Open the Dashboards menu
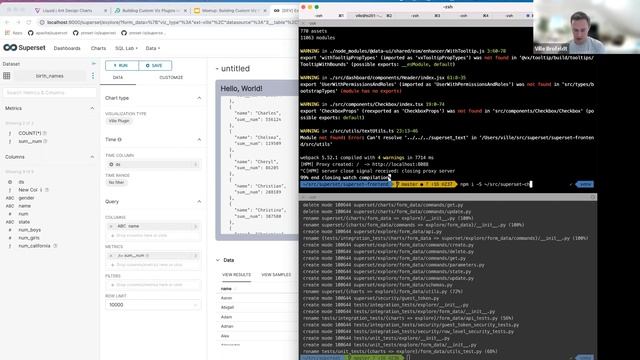Viewport: 640px width, 360px height. pyautogui.click(x=67, y=48)
